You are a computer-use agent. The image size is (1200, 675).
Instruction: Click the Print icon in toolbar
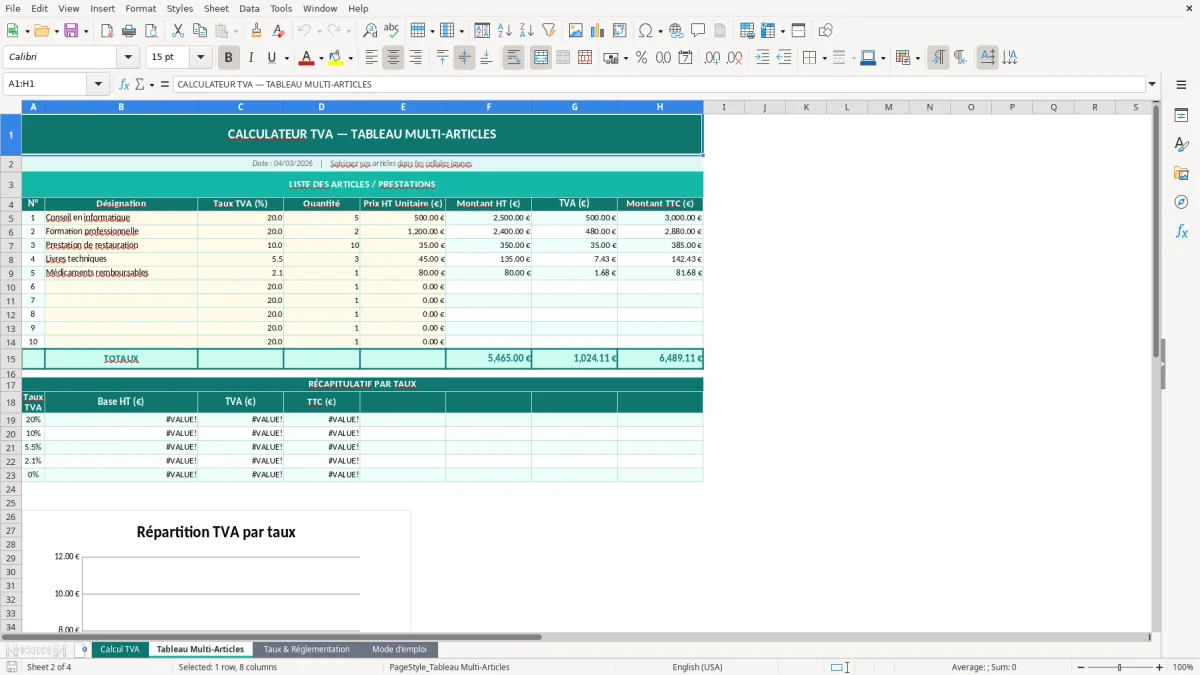(x=129, y=31)
